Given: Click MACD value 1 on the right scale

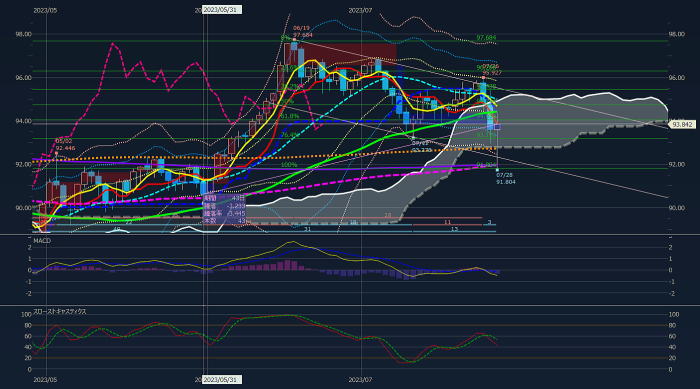Looking at the screenshot, I should (x=670, y=259).
